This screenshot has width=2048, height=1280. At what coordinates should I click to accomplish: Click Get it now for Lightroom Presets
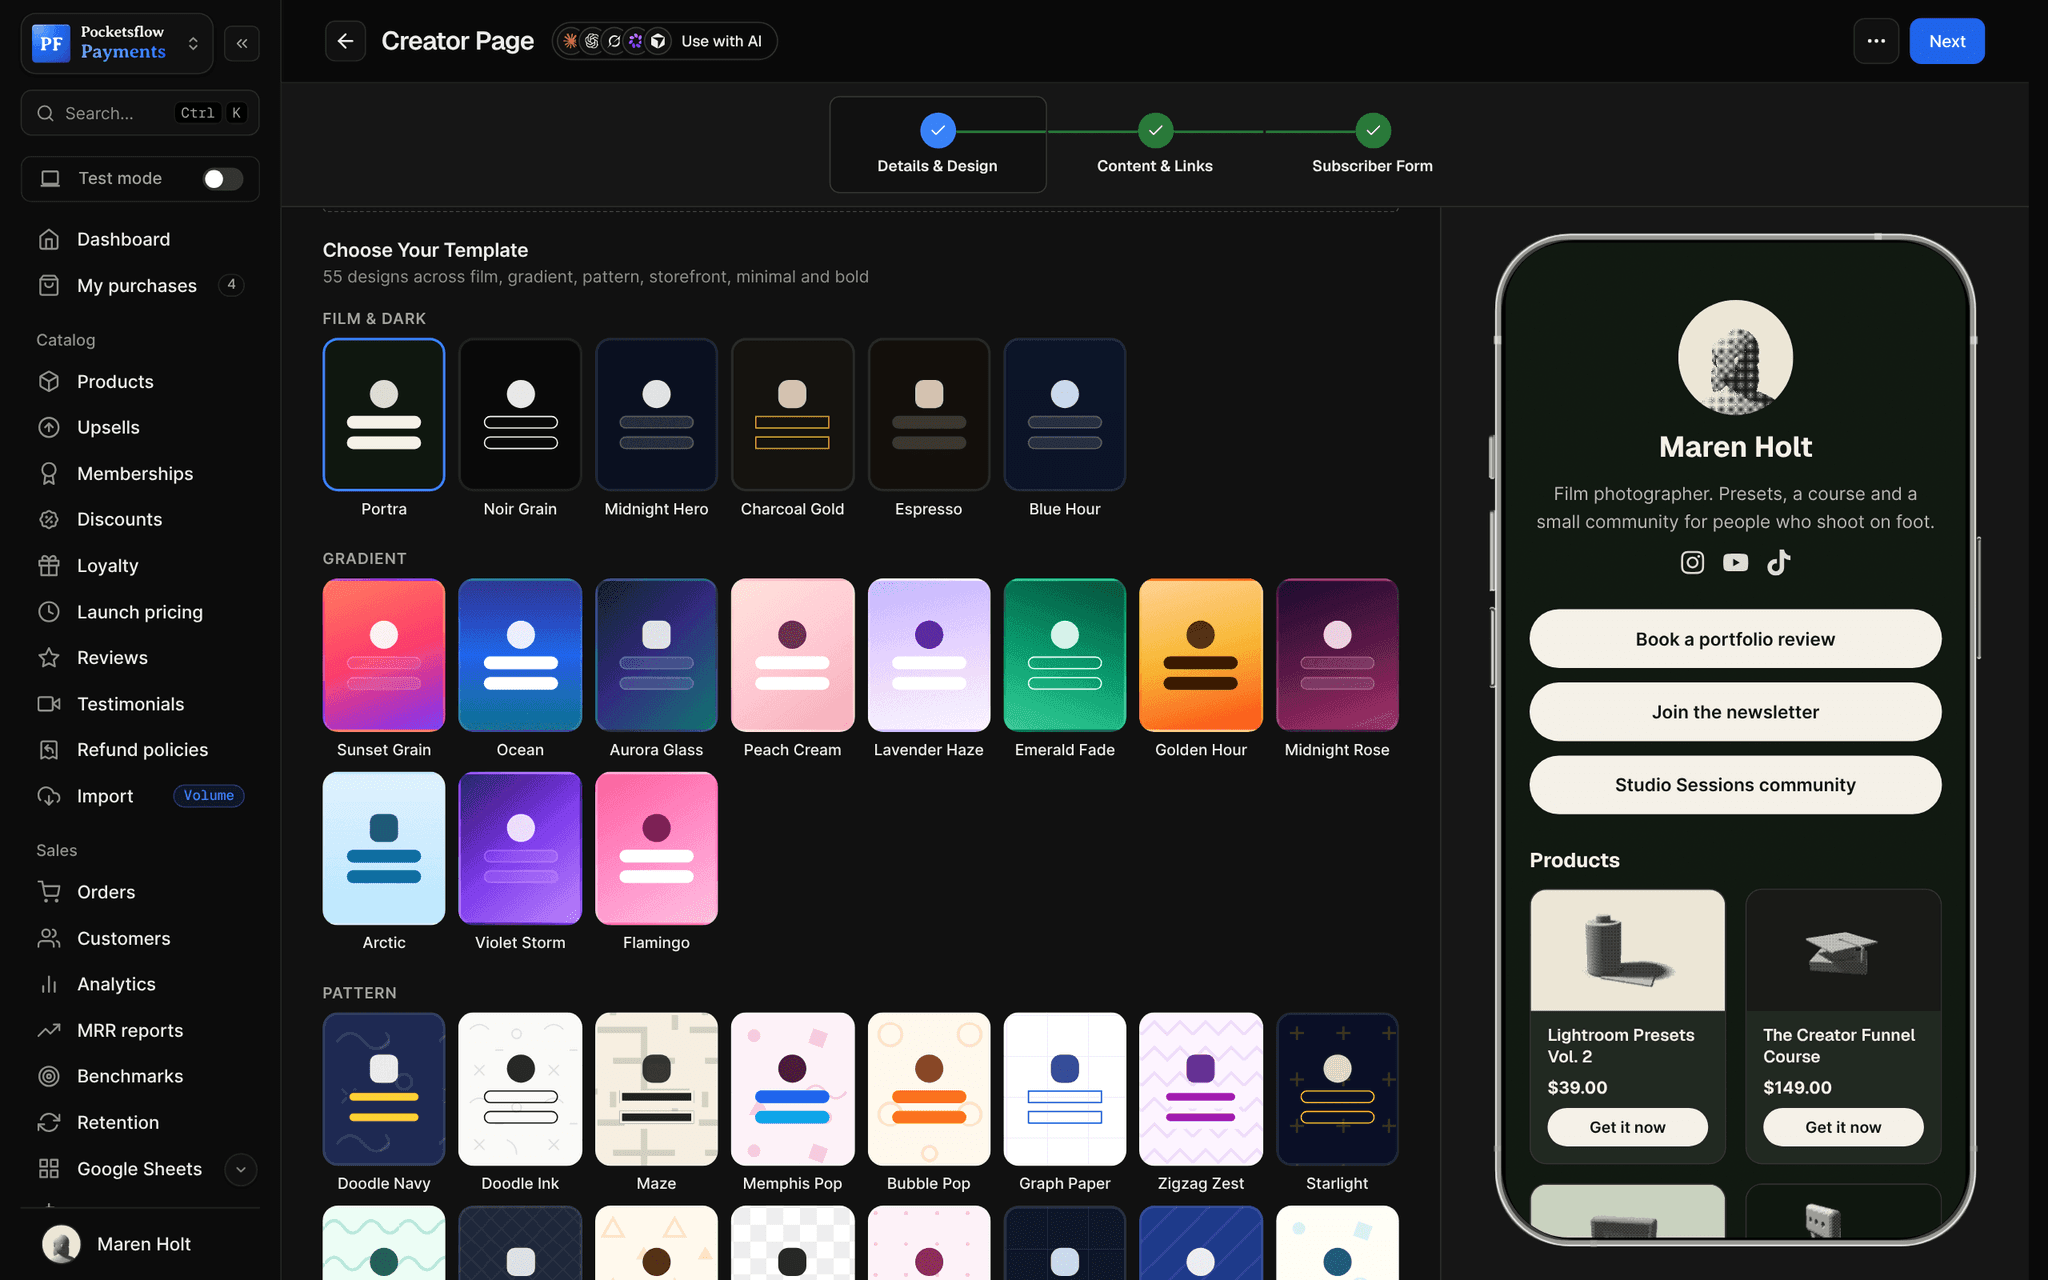[1627, 1127]
